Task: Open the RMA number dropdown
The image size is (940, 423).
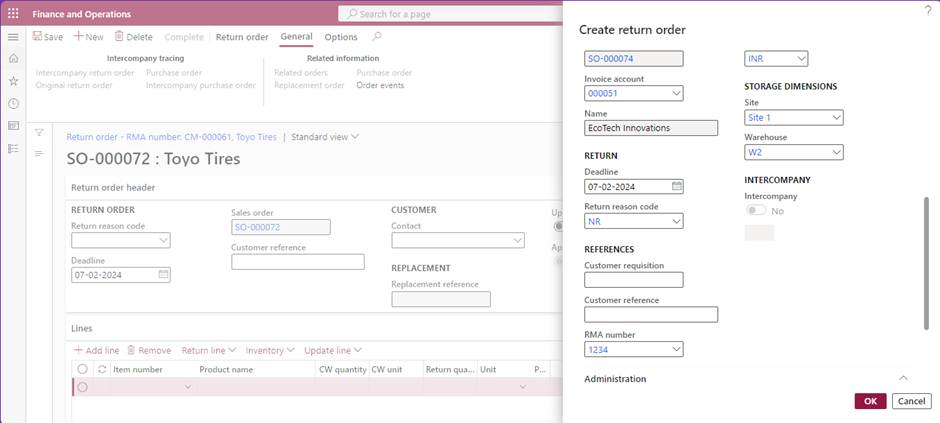Action: 676,349
